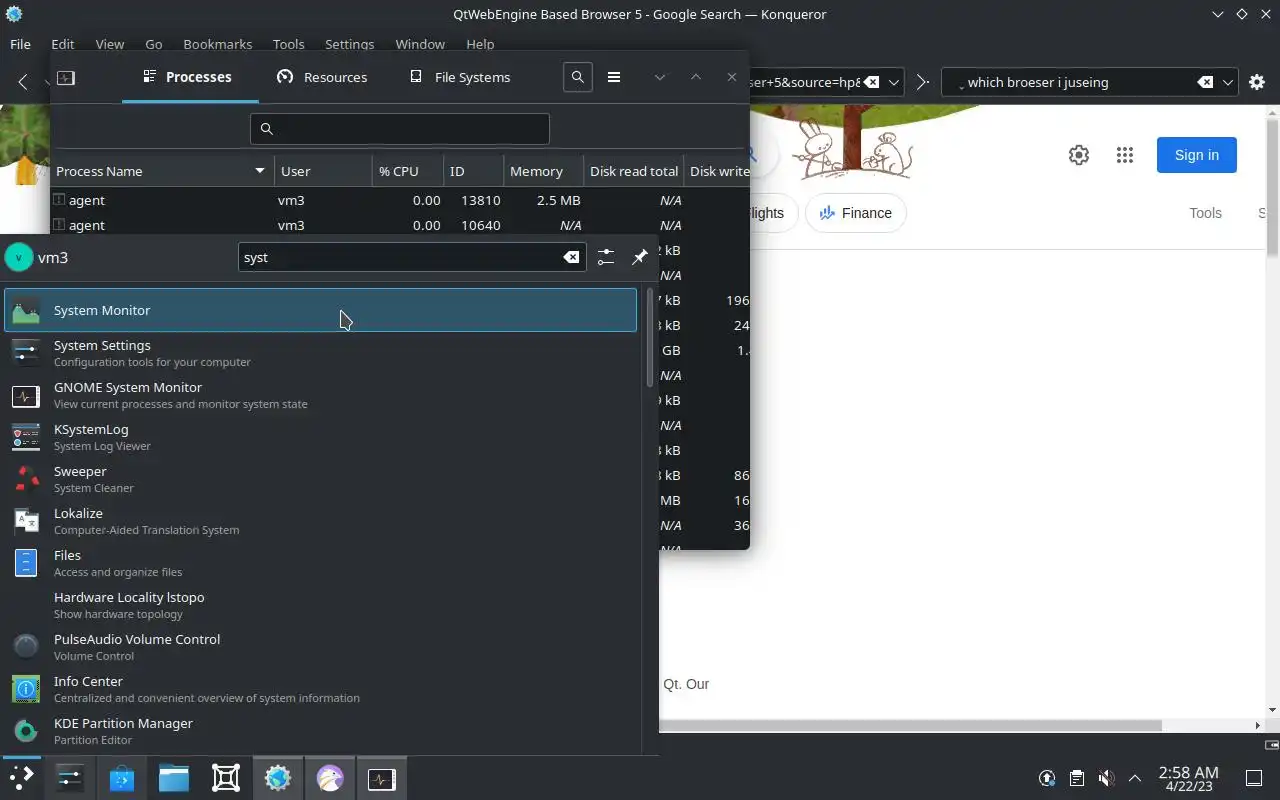Sort by Process Name column header

(162, 171)
